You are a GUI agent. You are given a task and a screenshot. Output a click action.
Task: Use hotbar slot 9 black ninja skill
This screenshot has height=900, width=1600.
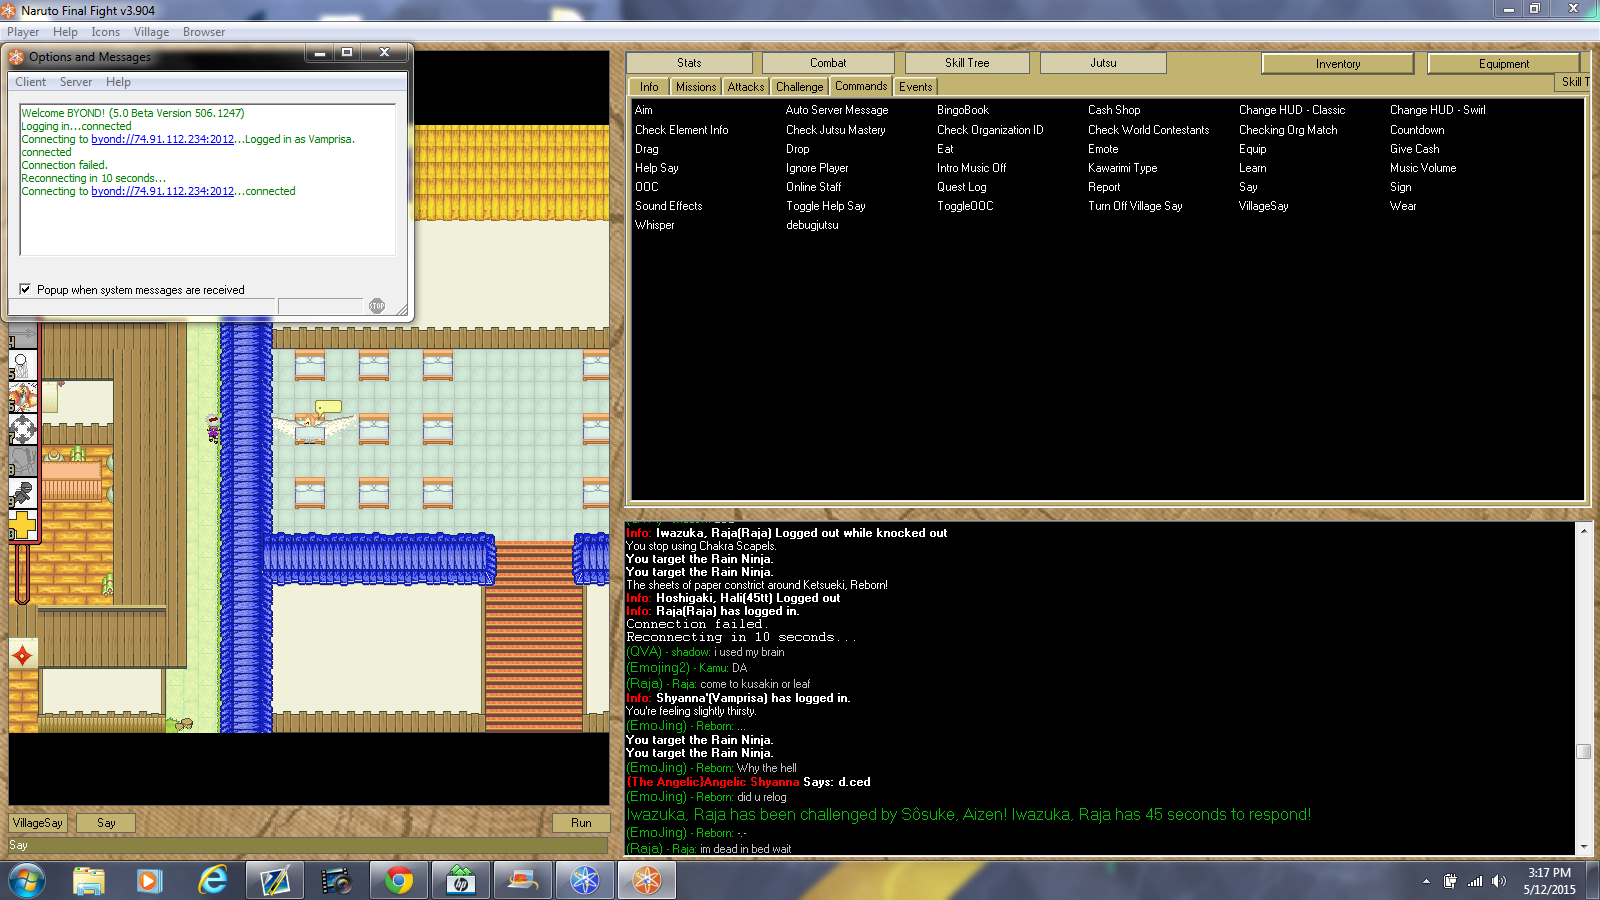pos(23,493)
